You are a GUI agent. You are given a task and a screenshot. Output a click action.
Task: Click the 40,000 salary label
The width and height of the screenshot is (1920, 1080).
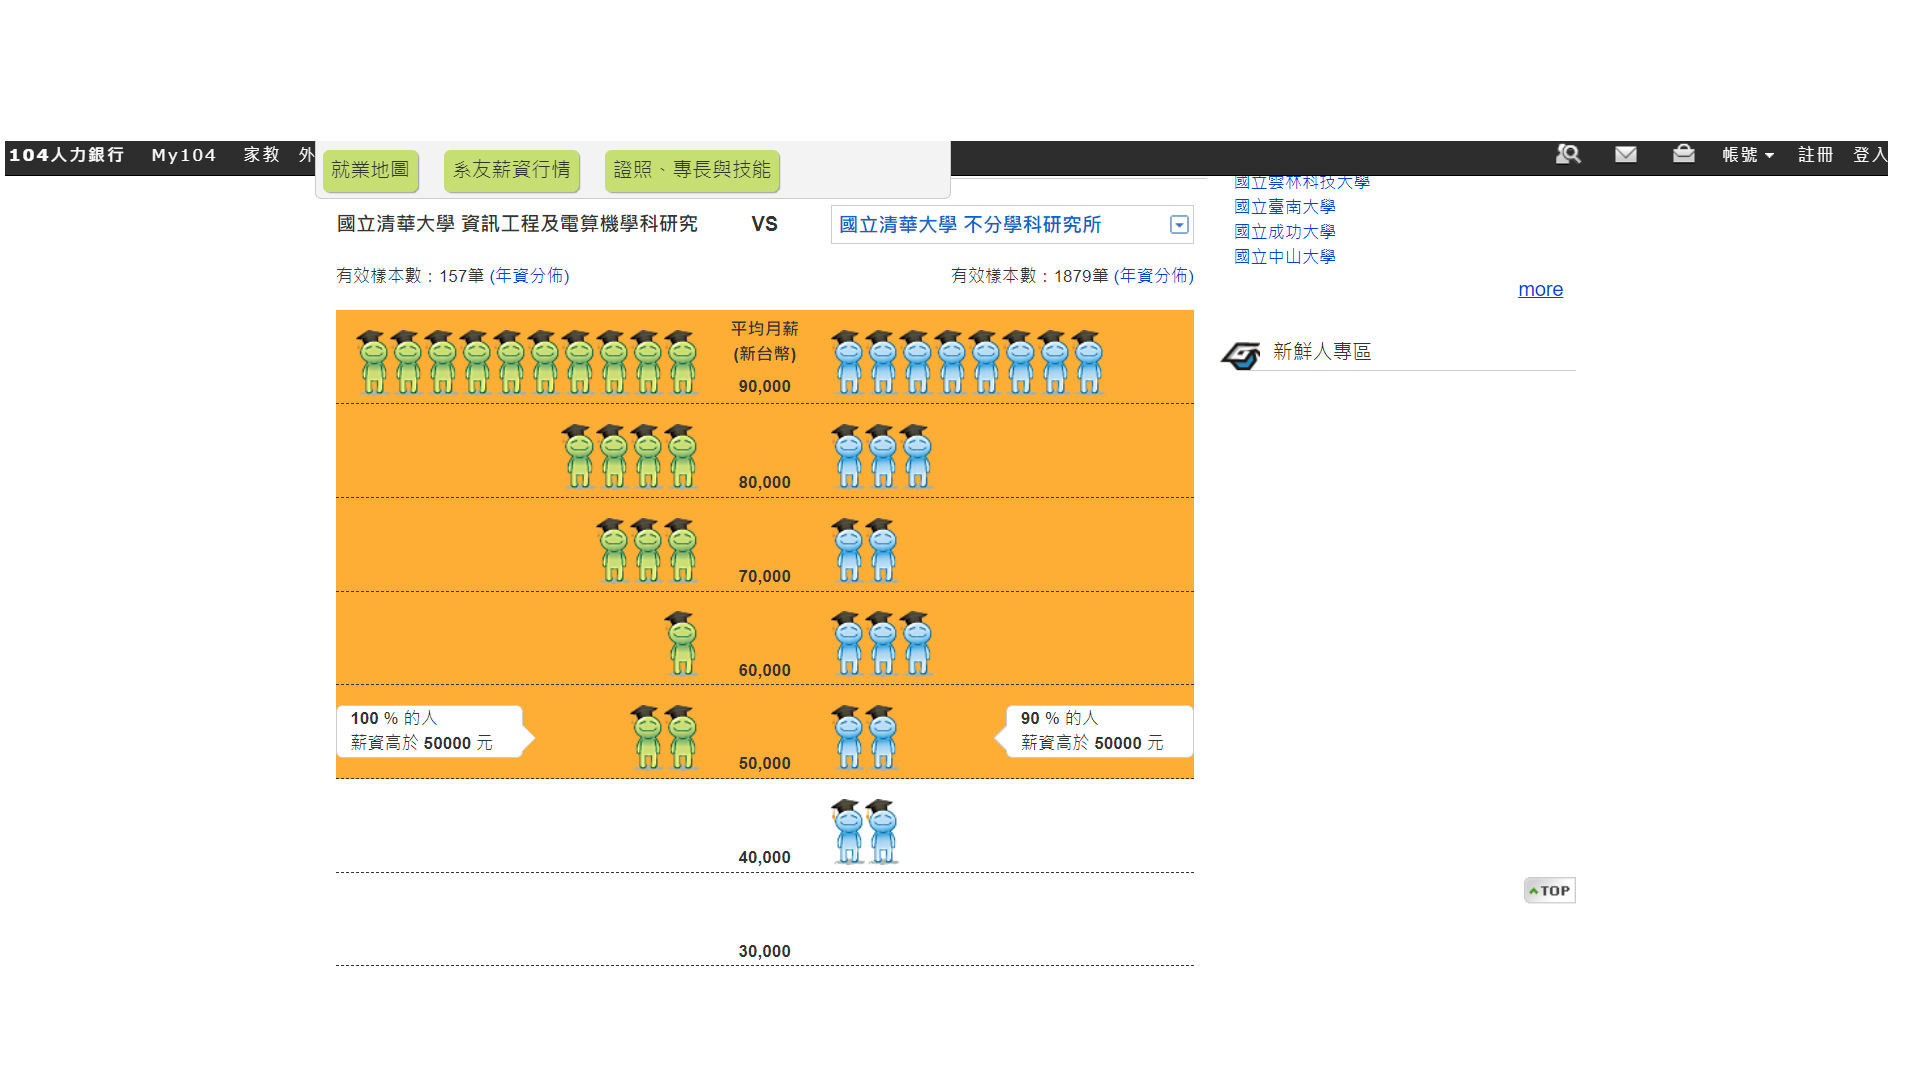tap(764, 858)
